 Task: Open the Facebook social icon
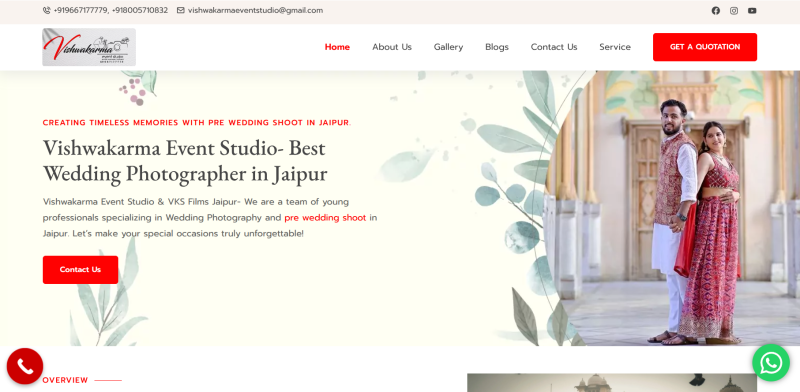click(715, 11)
